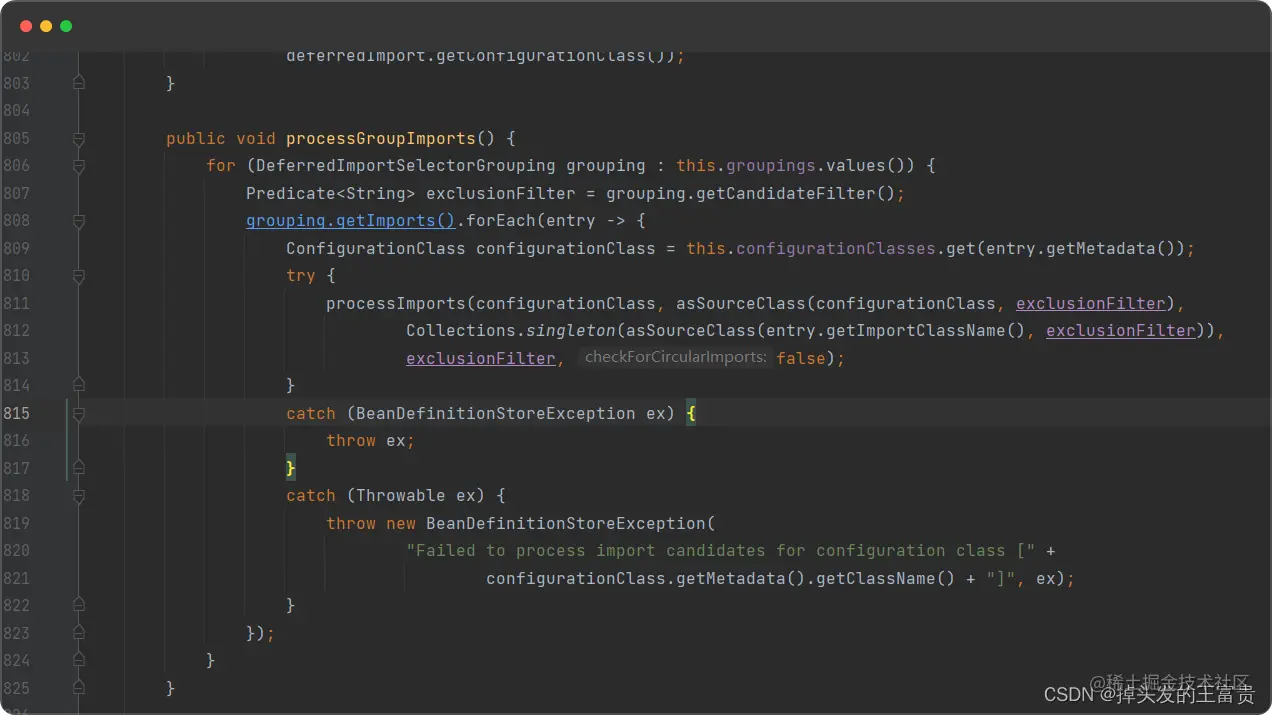Click the red close window button
This screenshot has width=1272, height=715.
(x=26, y=26)
